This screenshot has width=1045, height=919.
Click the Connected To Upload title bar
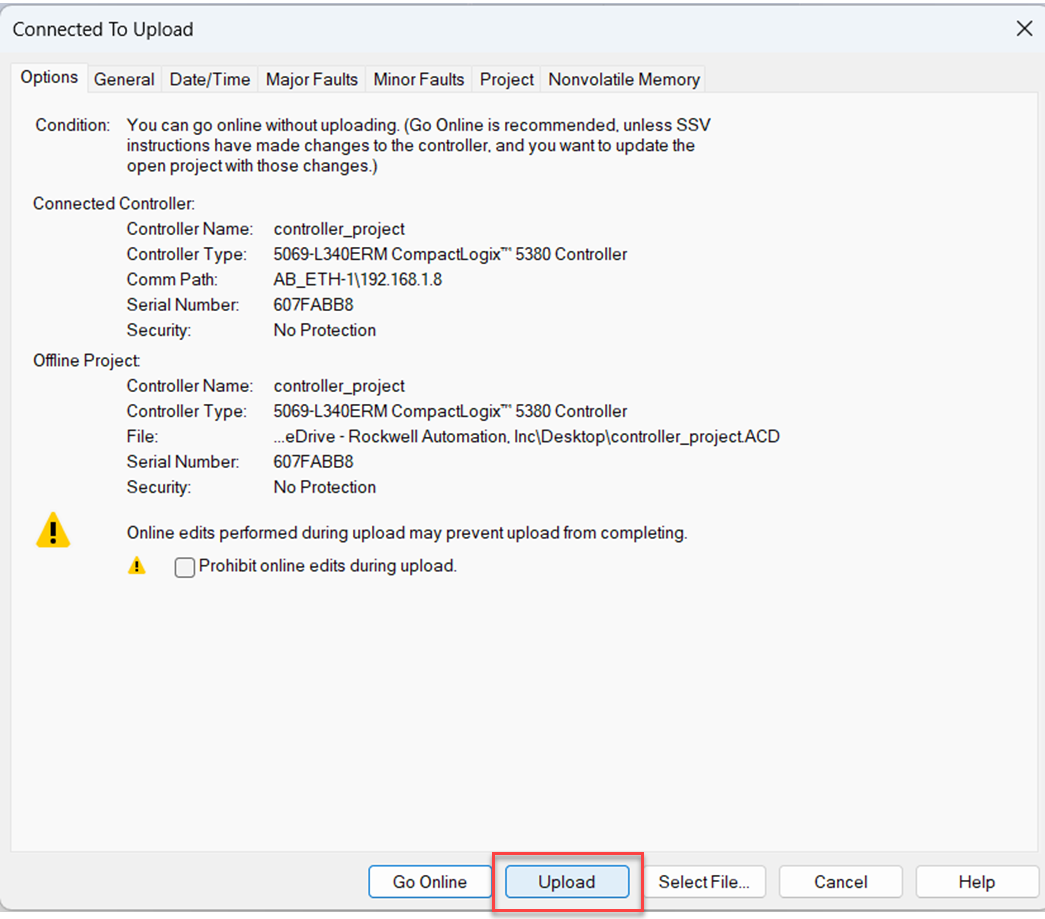400,29
